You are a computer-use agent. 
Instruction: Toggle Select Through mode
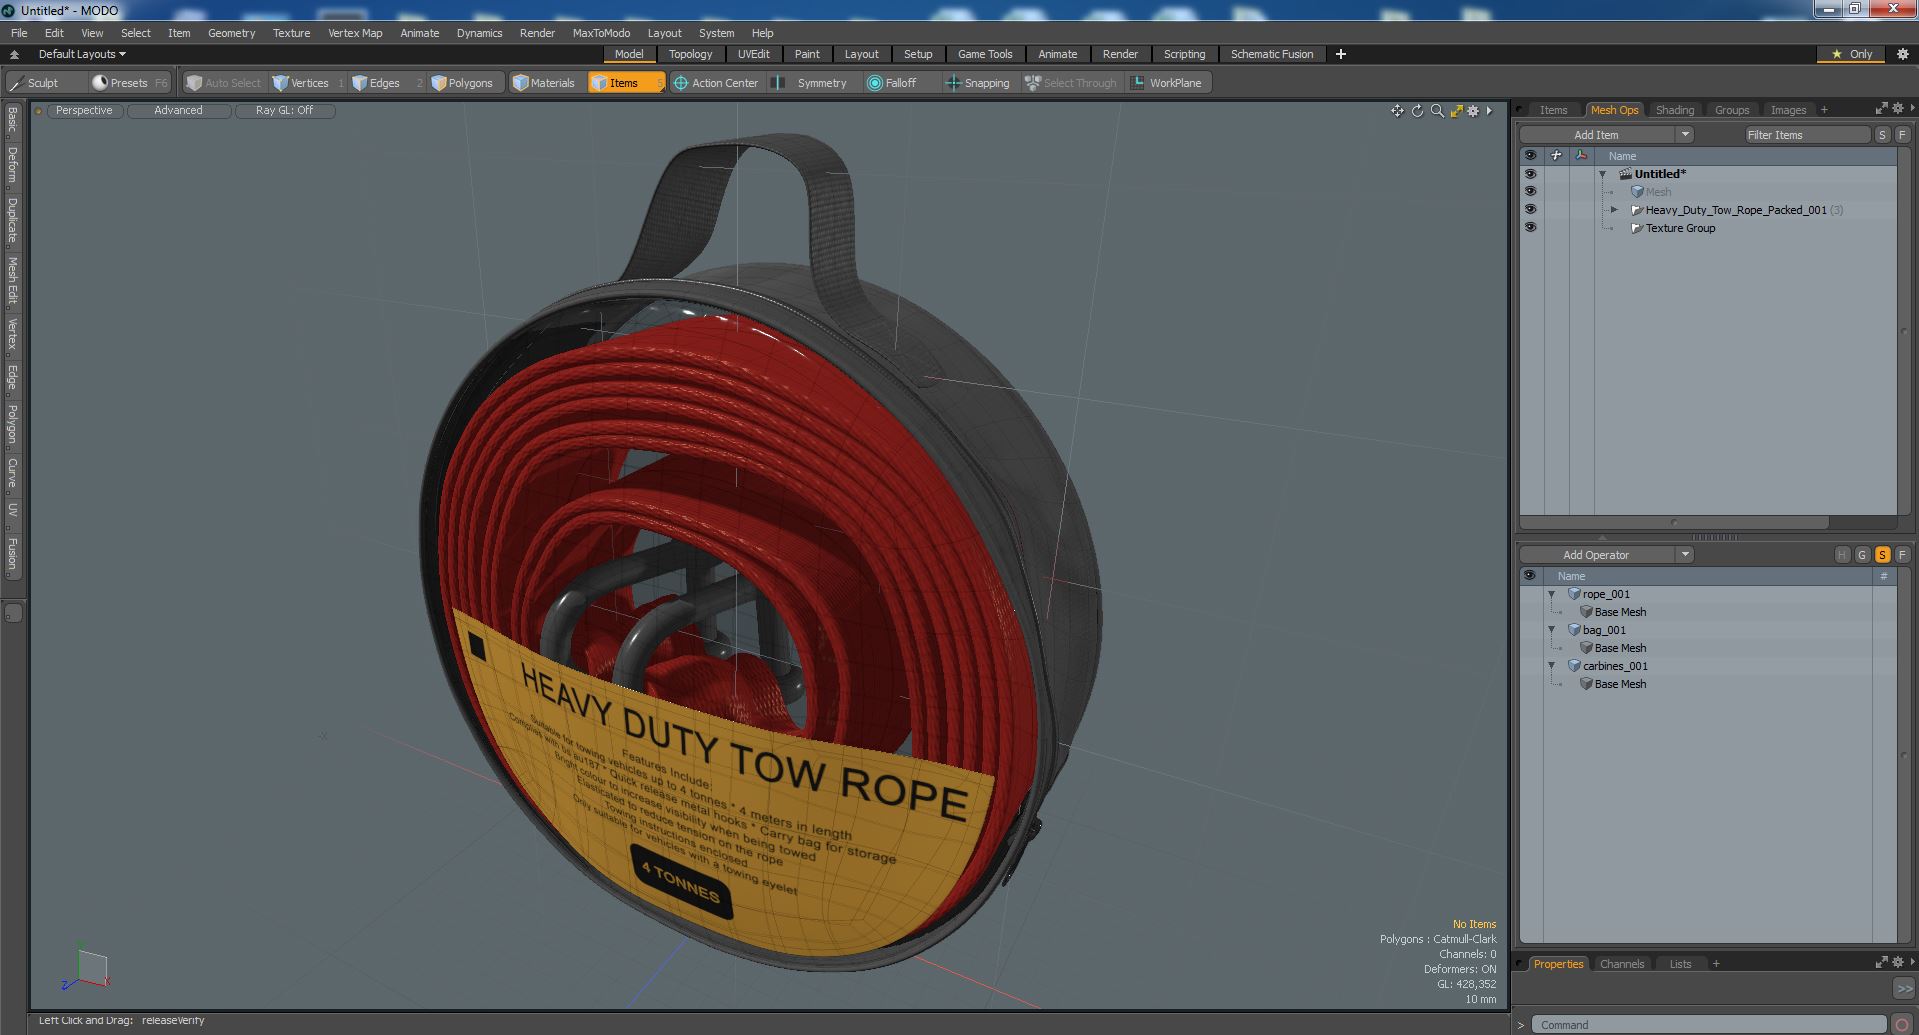[1070, 83]
